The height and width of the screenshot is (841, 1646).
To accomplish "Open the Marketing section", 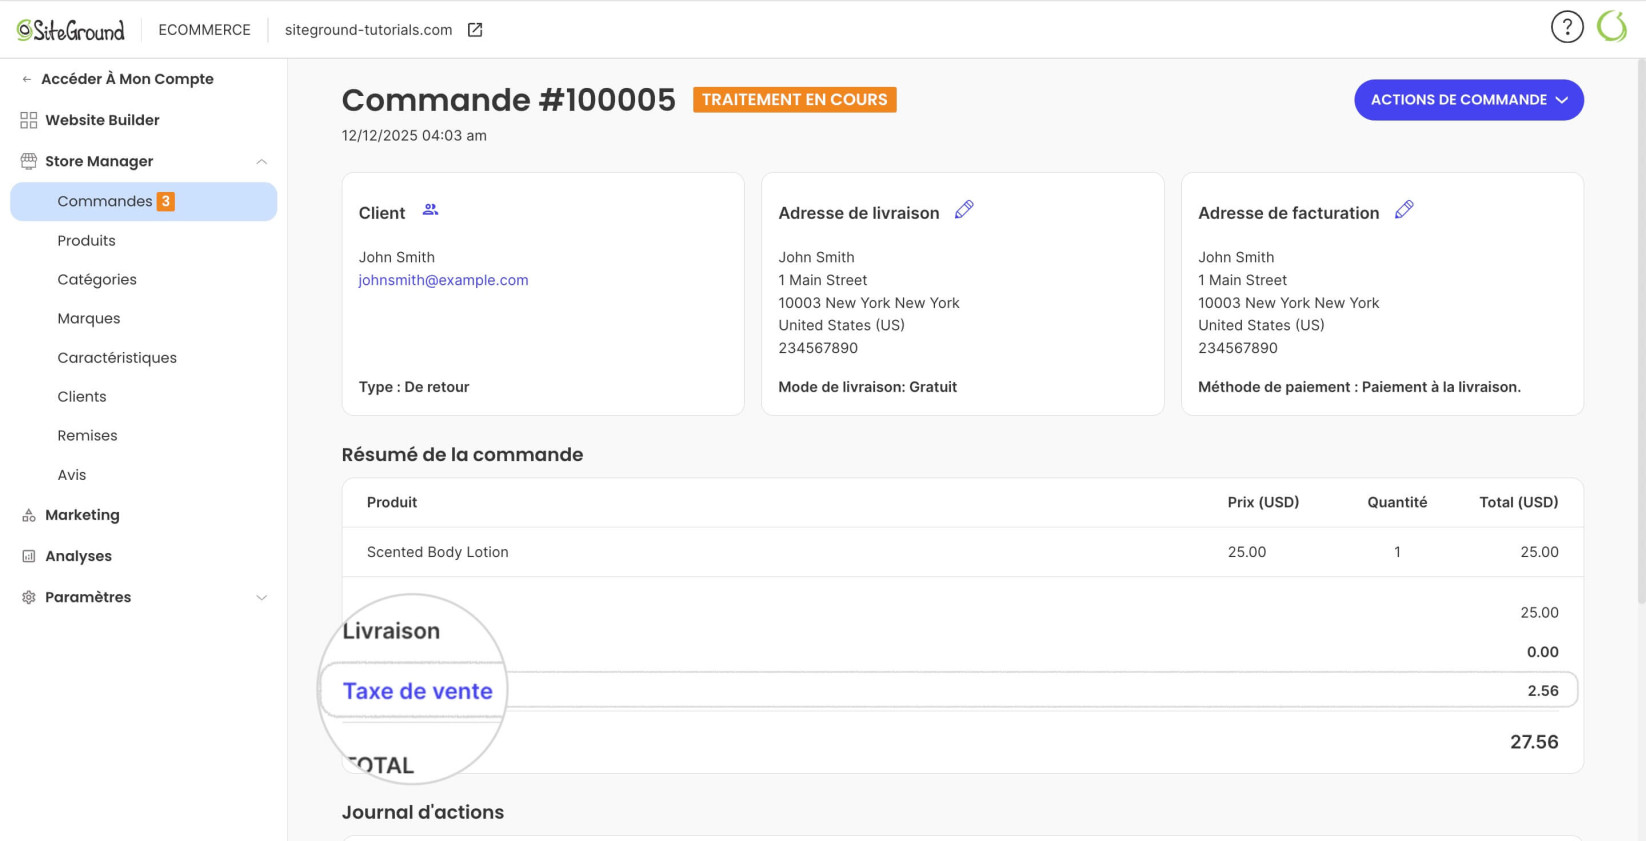I will [x=82, y=515].
